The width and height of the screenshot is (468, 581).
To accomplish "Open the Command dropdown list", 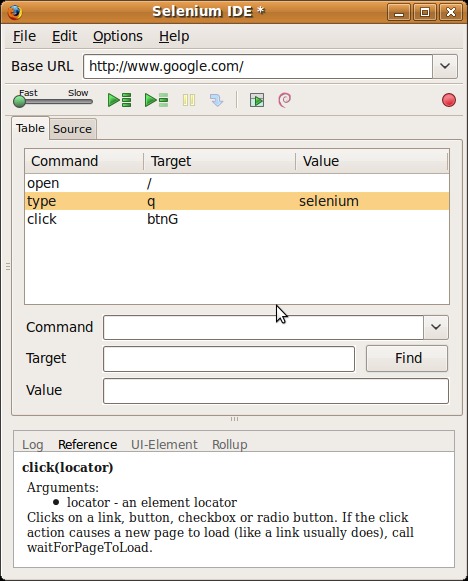I will (436, 327).
